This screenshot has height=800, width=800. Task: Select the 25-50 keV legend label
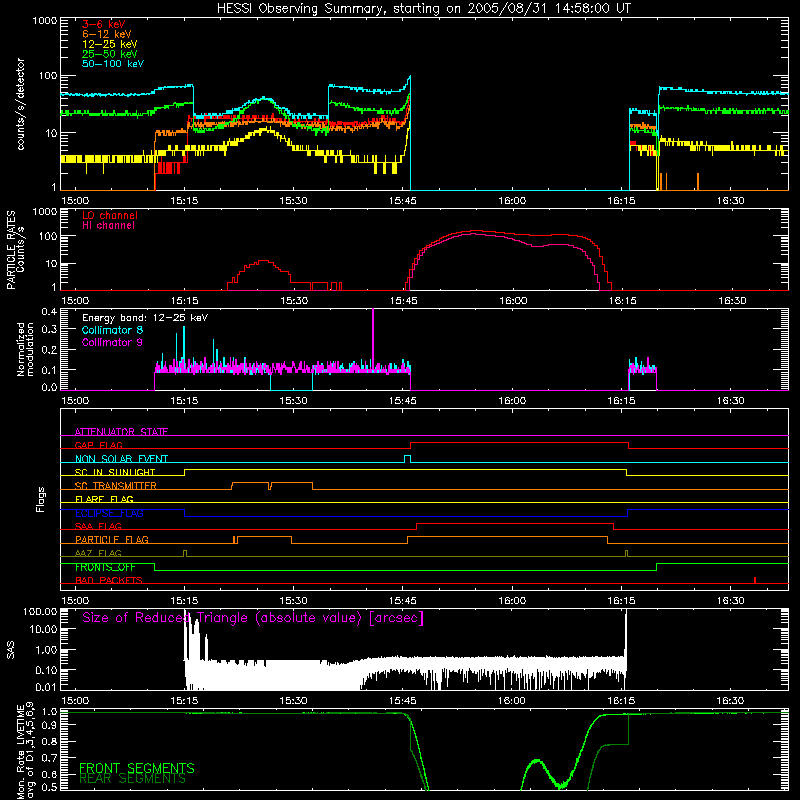point(110,54)
